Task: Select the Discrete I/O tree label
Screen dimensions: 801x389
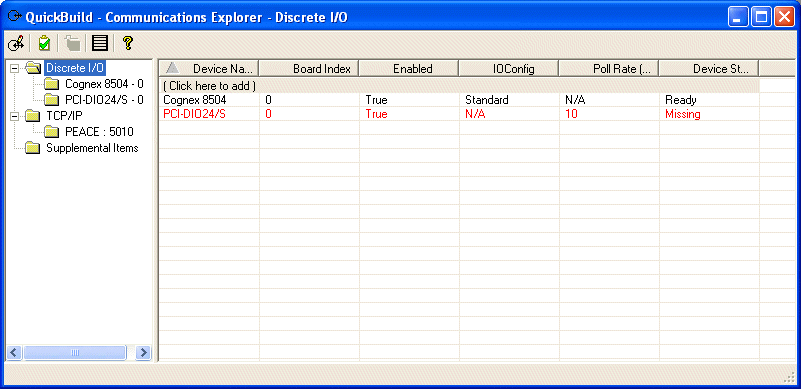Action: pos(75,67)
